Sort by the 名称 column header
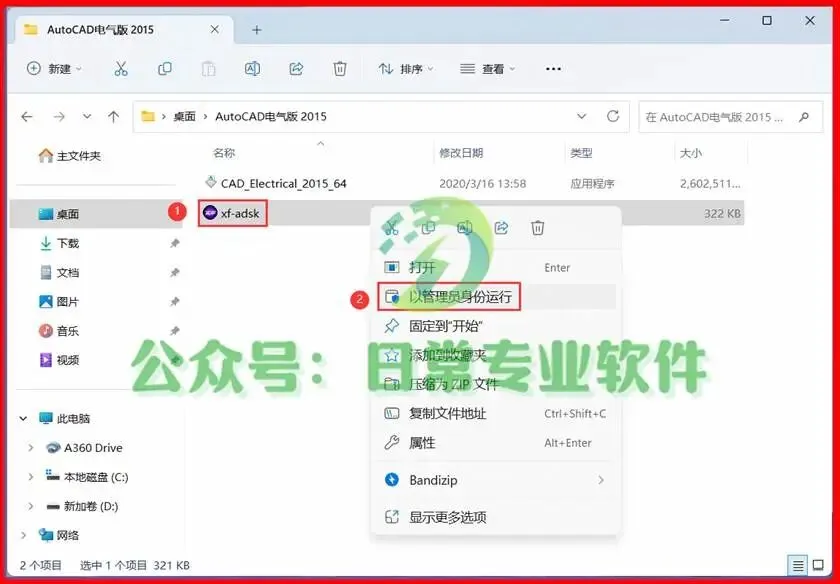840x584 pixels. pyautogui.click(x=224, y=153)
